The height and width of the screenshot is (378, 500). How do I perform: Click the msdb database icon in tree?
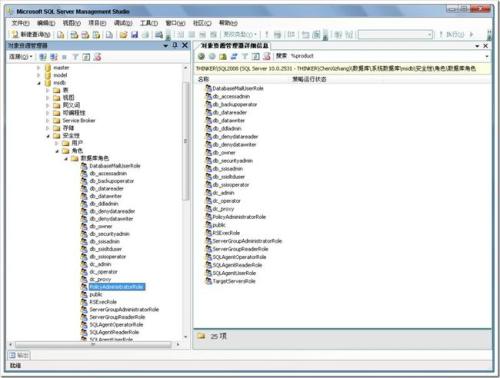click(x=48, y=82)
